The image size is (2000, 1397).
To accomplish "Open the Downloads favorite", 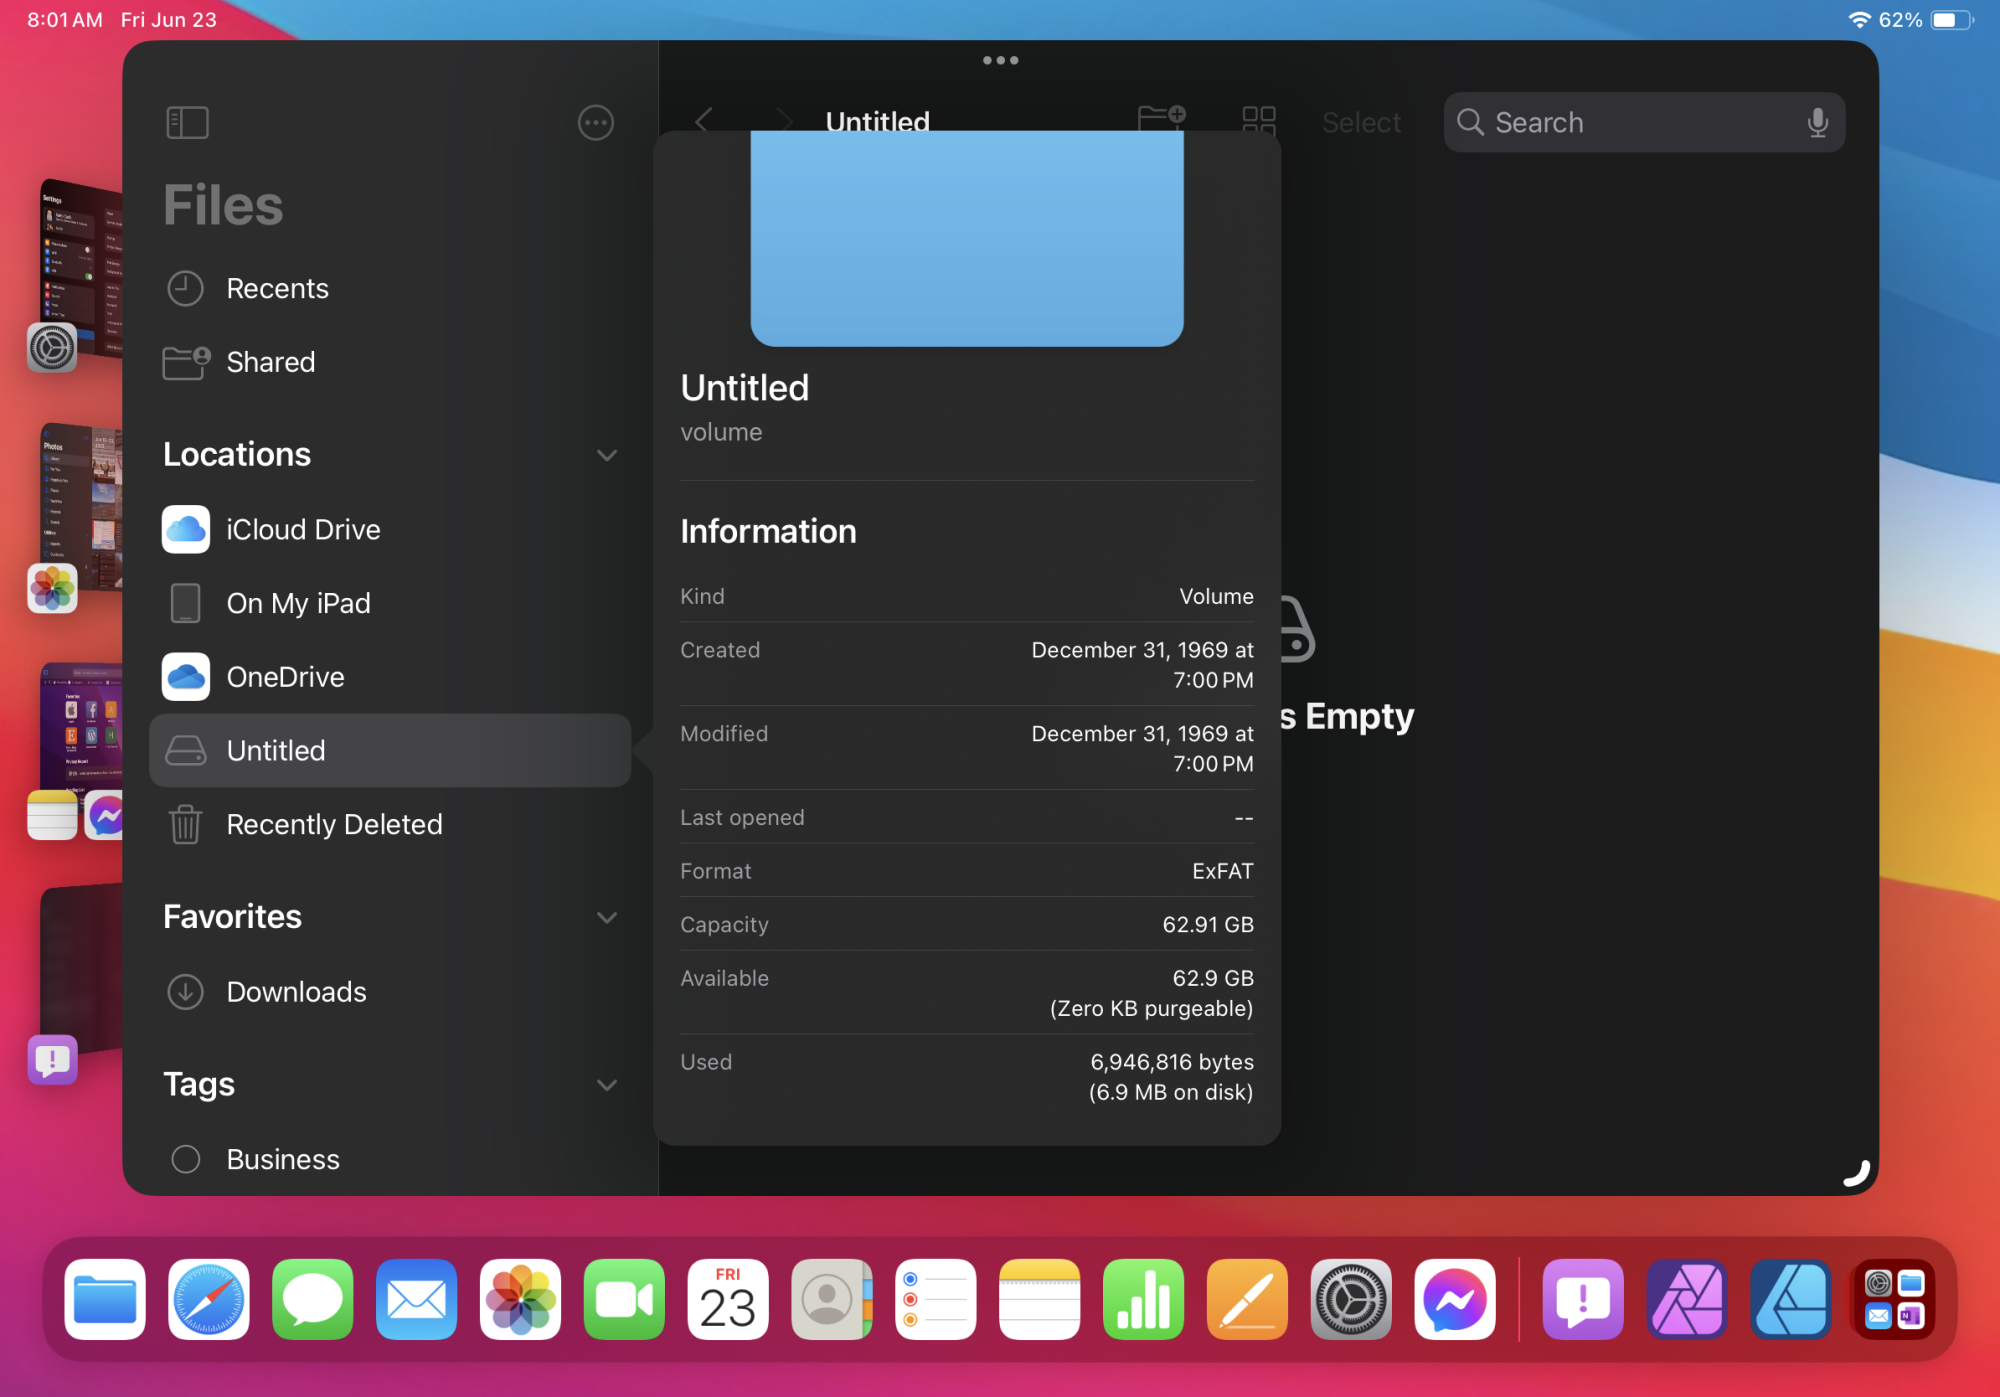I will point(296,992).
